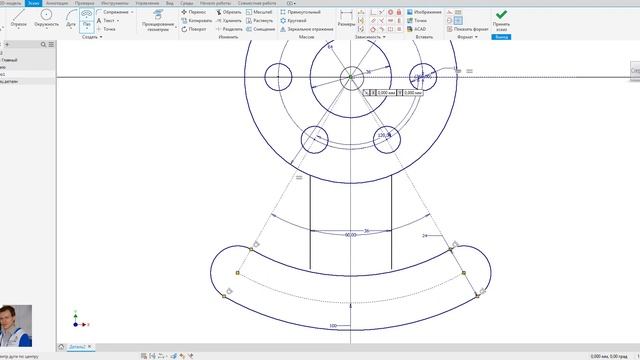The image size is (640, 360).
Task: Click the Размеры dimension tool
Action: pyautogui.click(x=346, y=19)
